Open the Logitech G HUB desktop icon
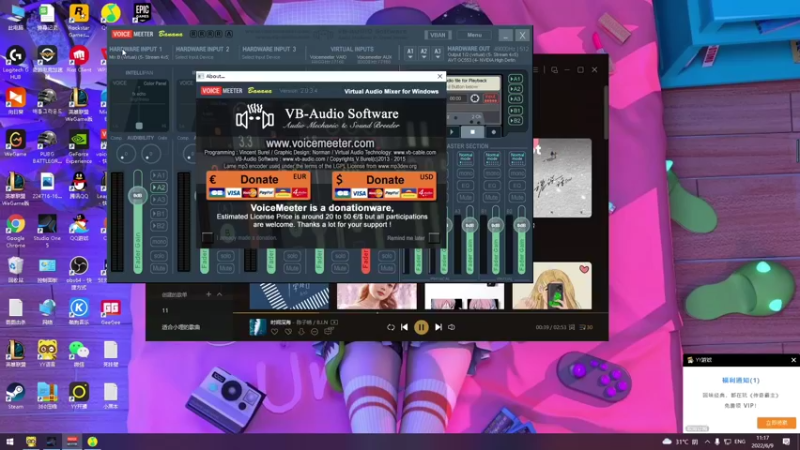 coord(15,62)
